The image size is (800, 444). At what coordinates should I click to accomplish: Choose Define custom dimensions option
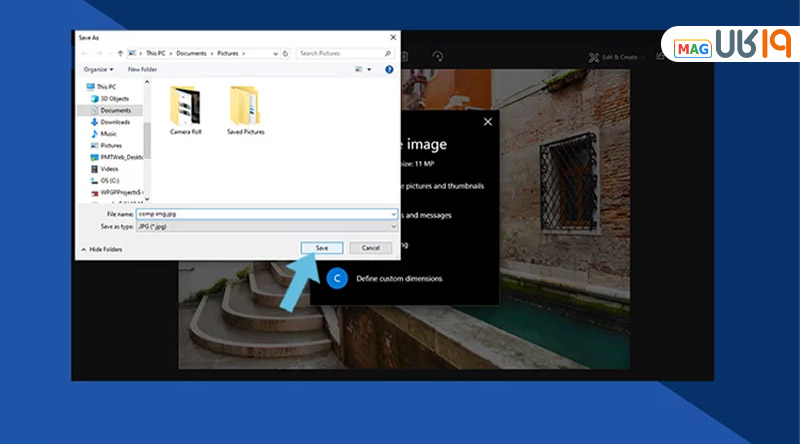click(398, 278)
